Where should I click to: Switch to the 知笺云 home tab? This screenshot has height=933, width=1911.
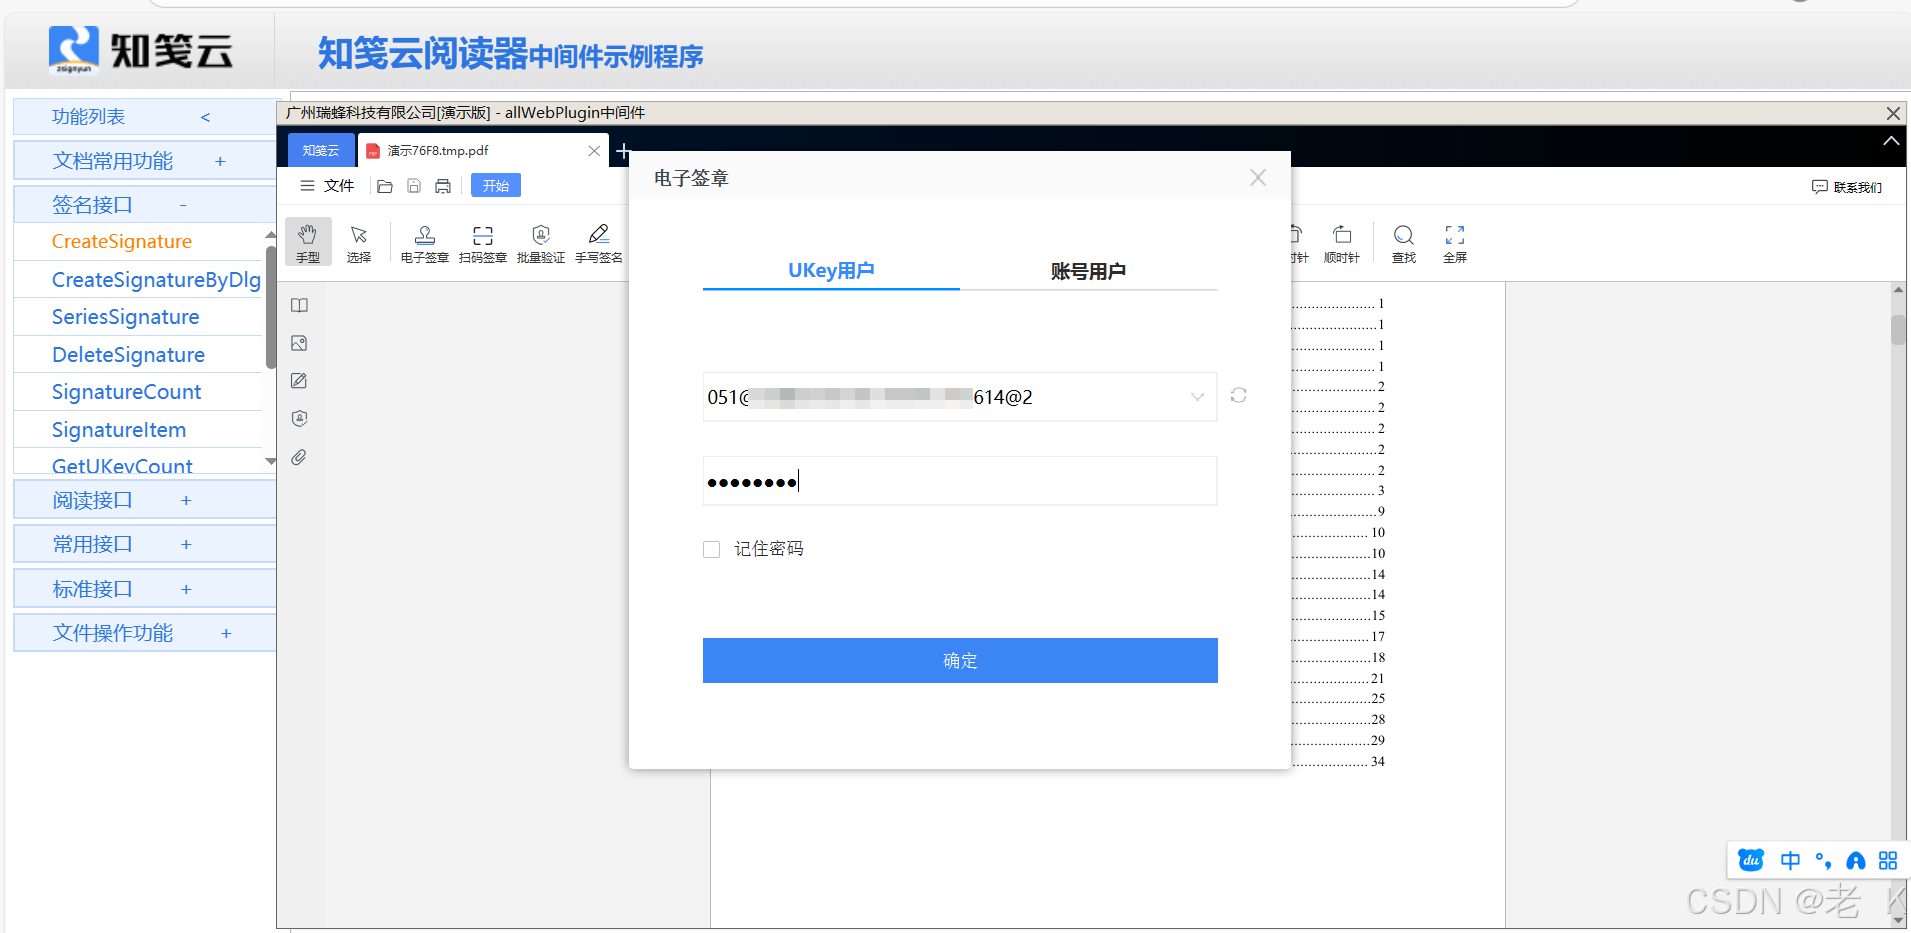point(321,151)
